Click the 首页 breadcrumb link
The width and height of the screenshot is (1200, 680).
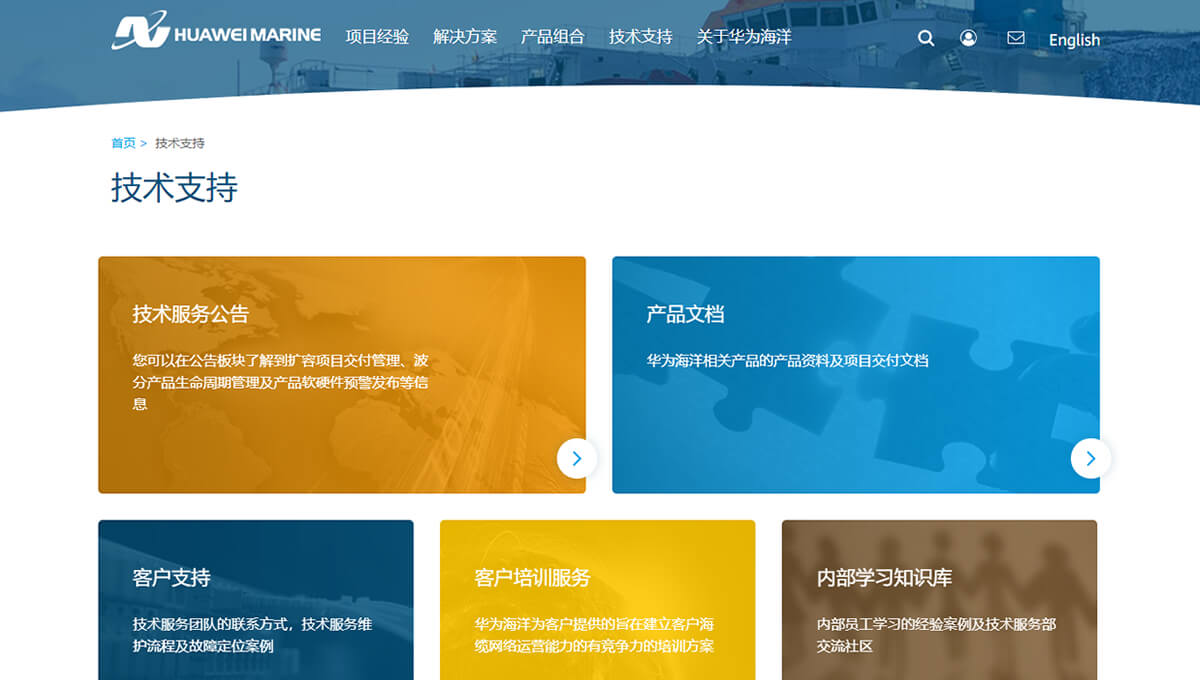123,143
